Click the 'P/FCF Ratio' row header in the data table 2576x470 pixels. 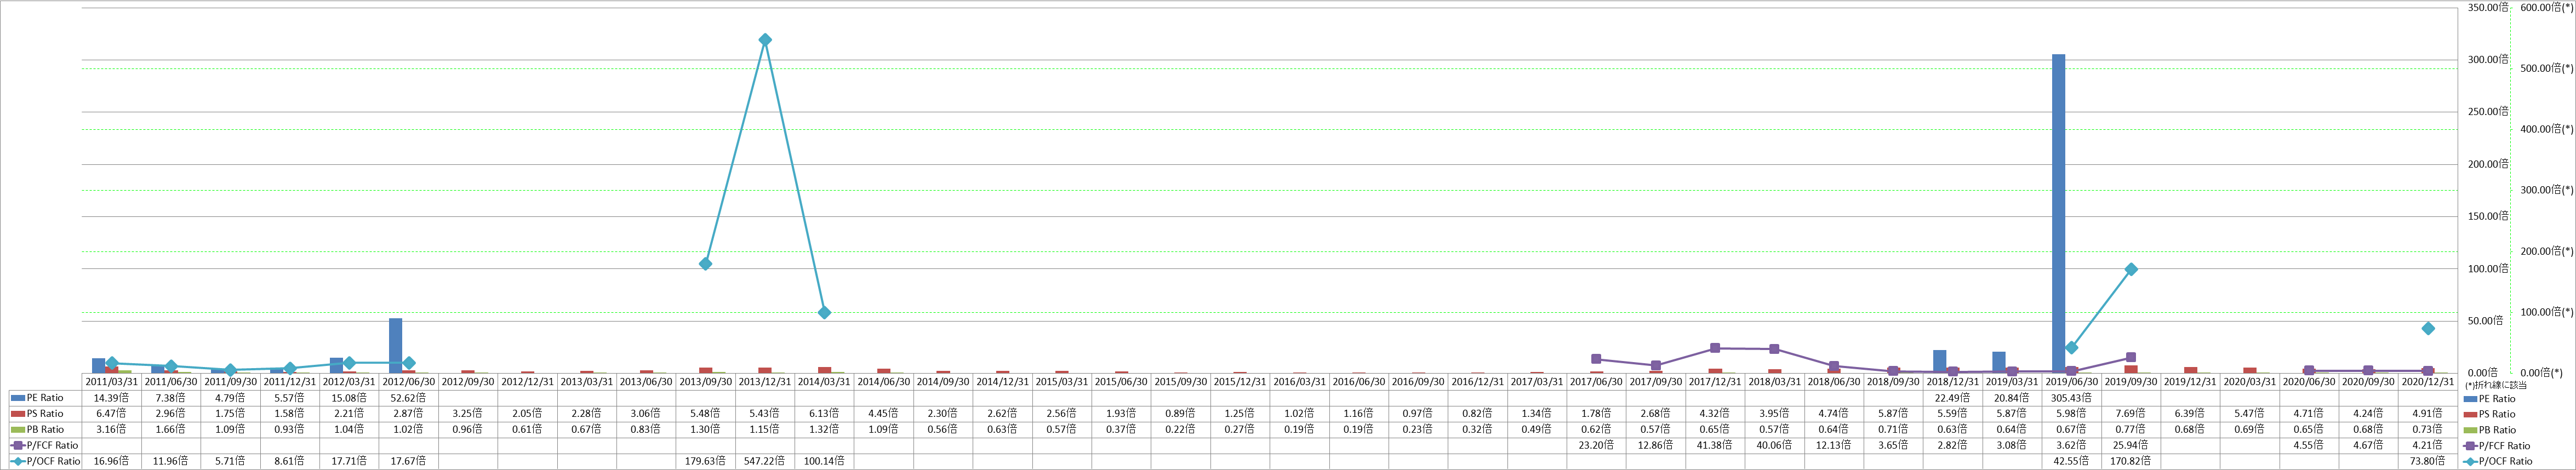(x=46, y=446)
